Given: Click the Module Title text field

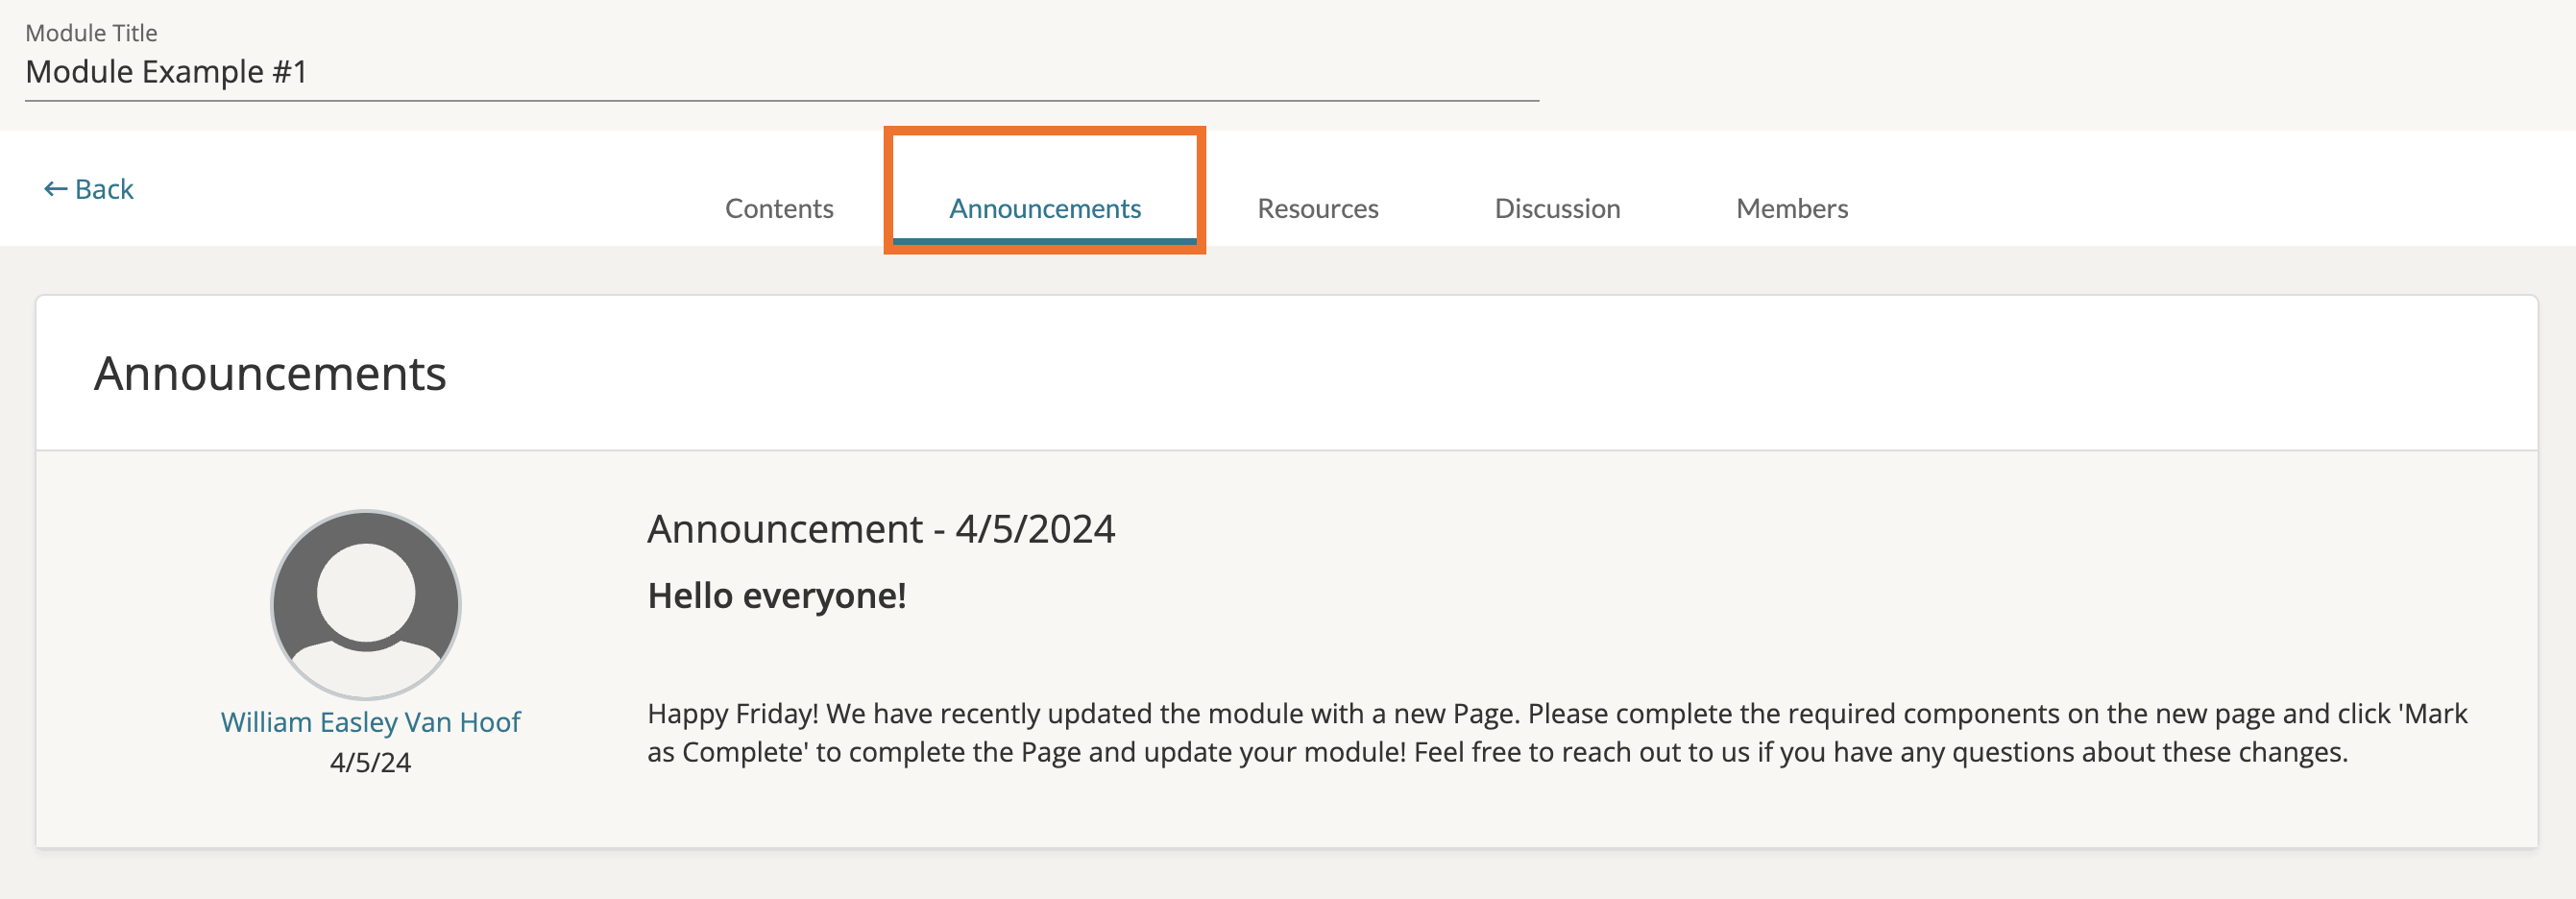Looking at the screenshot, I should (780, 72).
